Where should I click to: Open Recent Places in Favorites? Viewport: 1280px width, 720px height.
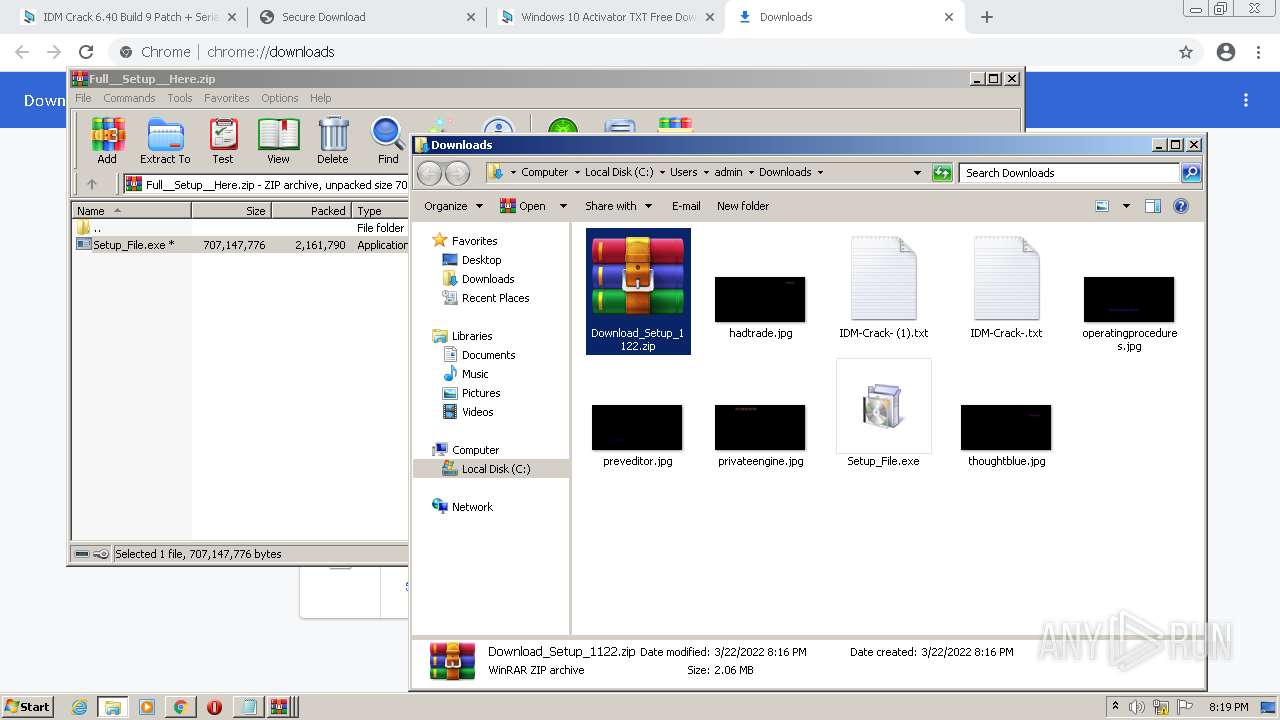486,298
